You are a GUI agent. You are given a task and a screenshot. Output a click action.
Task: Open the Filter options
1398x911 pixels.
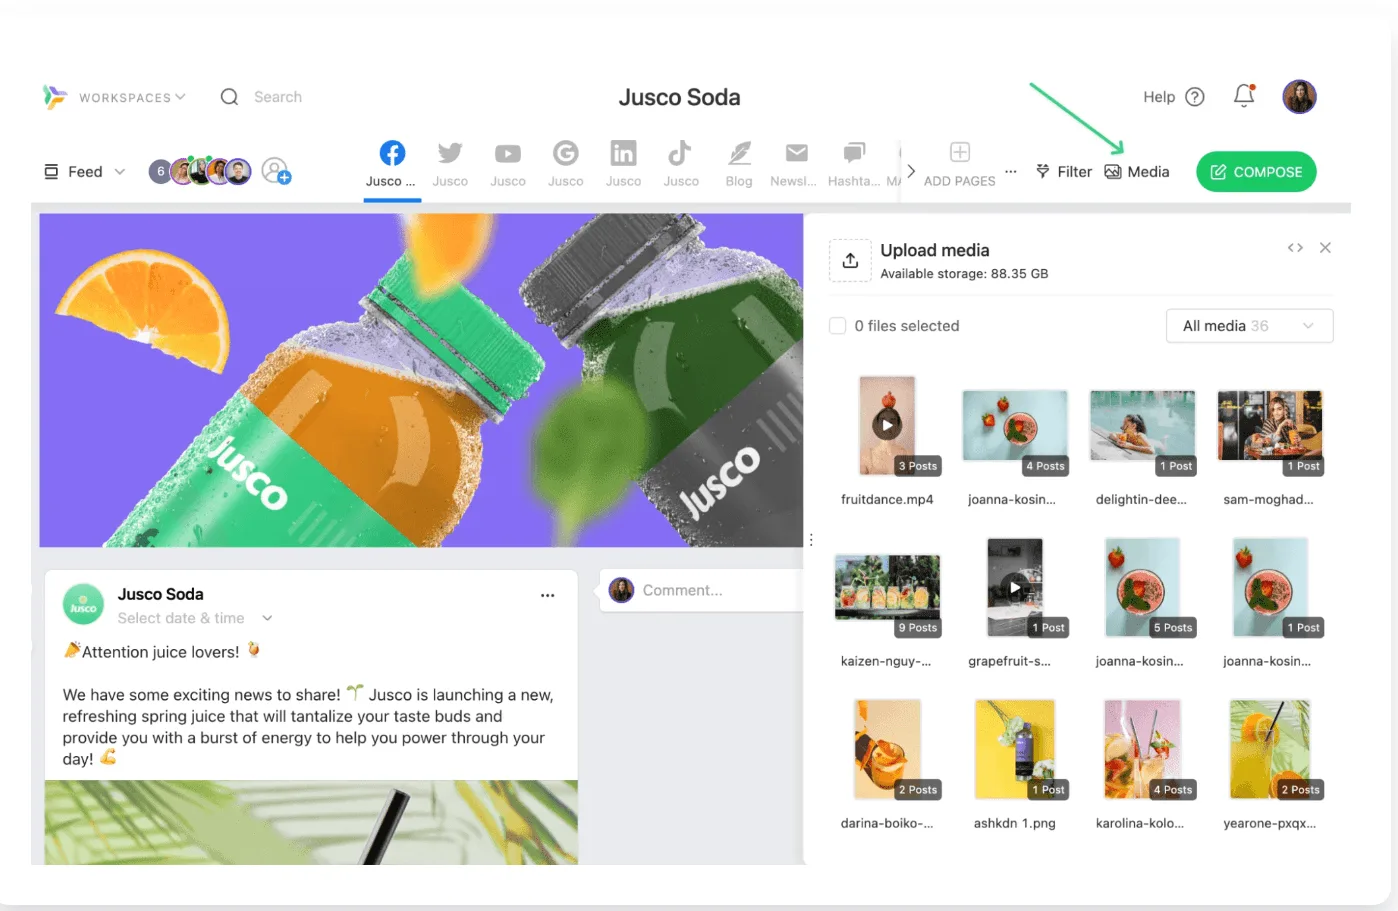(x=1064, y=172)
